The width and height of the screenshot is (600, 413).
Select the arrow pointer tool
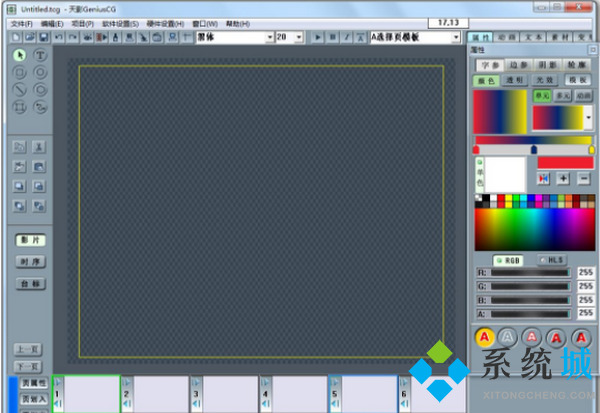(x=20, y=56)
